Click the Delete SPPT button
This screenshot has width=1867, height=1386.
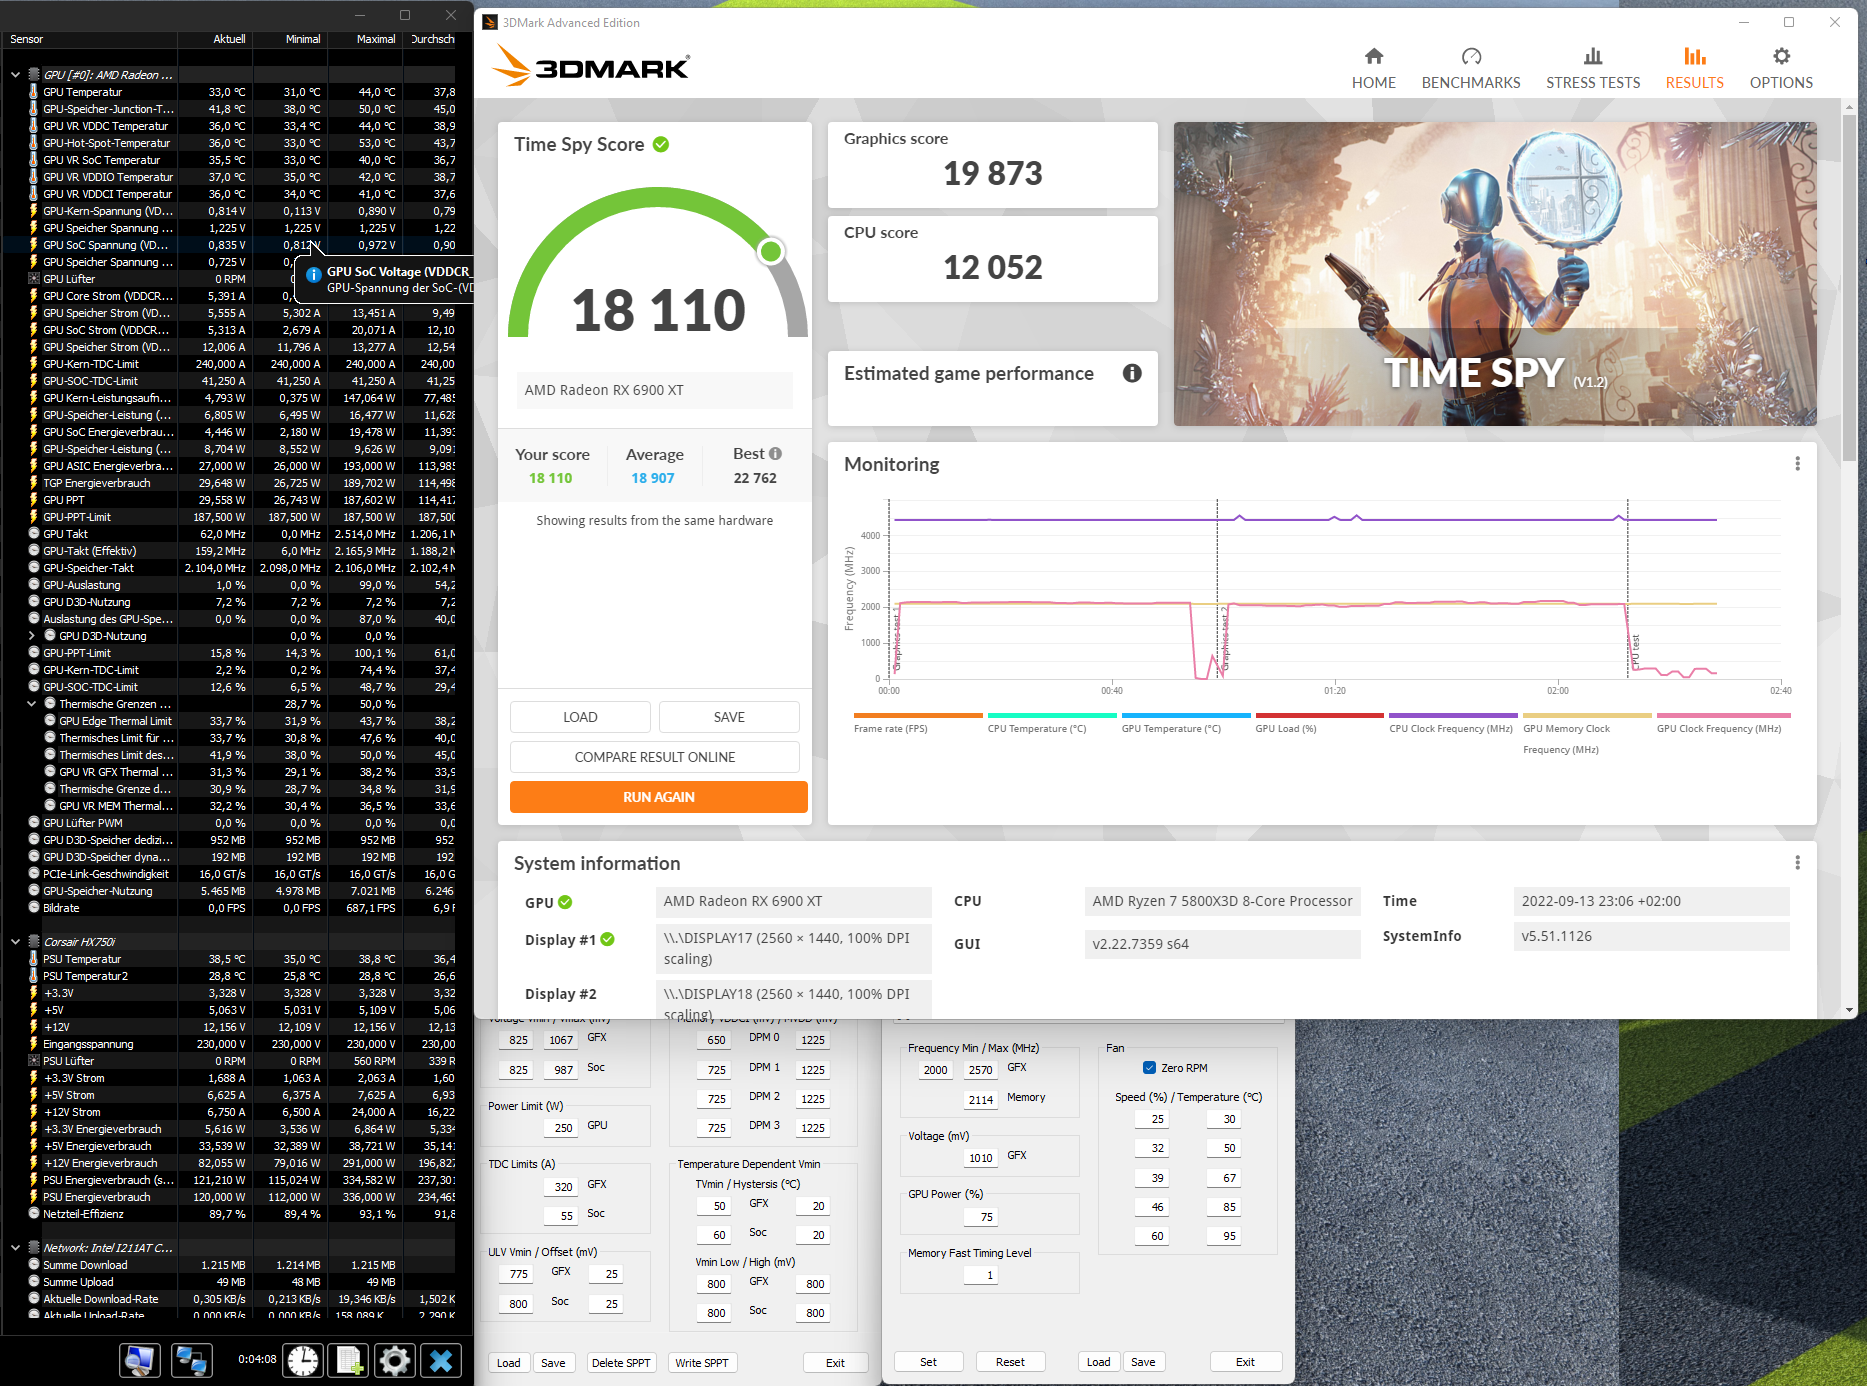click(x=620, y=1363)
